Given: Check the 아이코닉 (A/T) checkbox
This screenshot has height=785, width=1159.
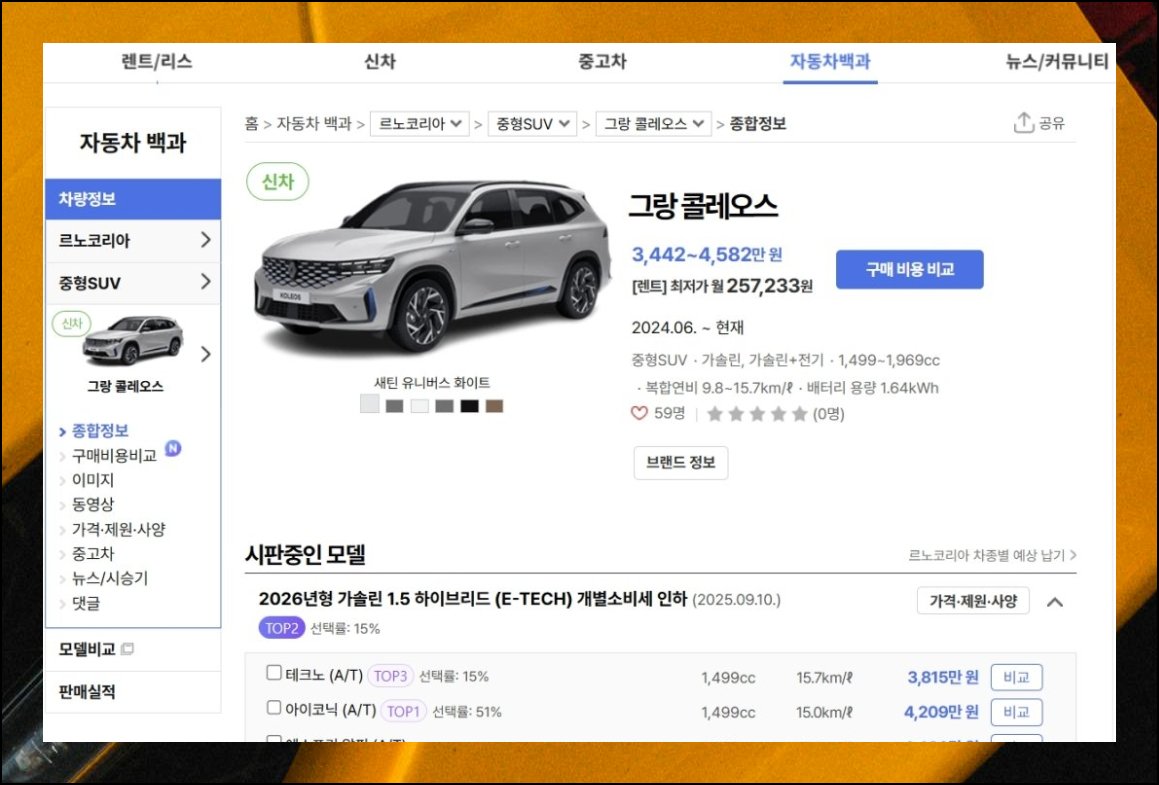Looking at the screenshot, I should 274,708.
